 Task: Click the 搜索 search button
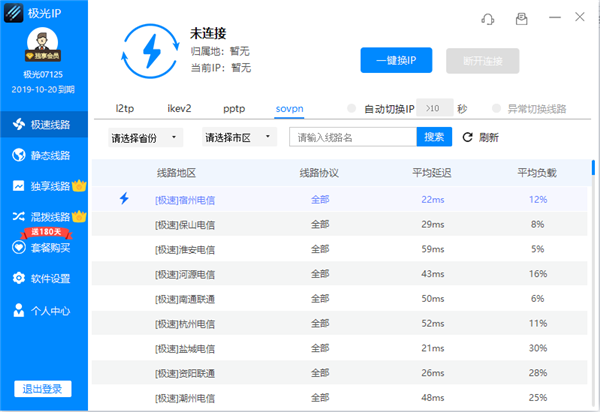click(x=434, y=137)
